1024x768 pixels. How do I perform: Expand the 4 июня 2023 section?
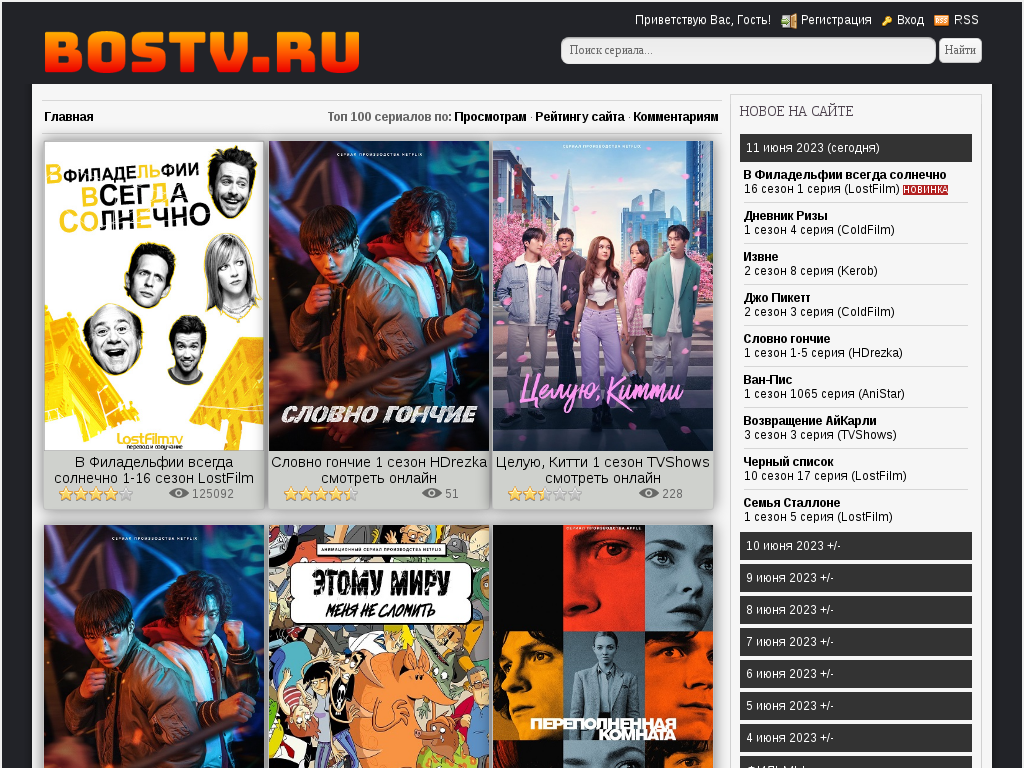coord(856,738)
